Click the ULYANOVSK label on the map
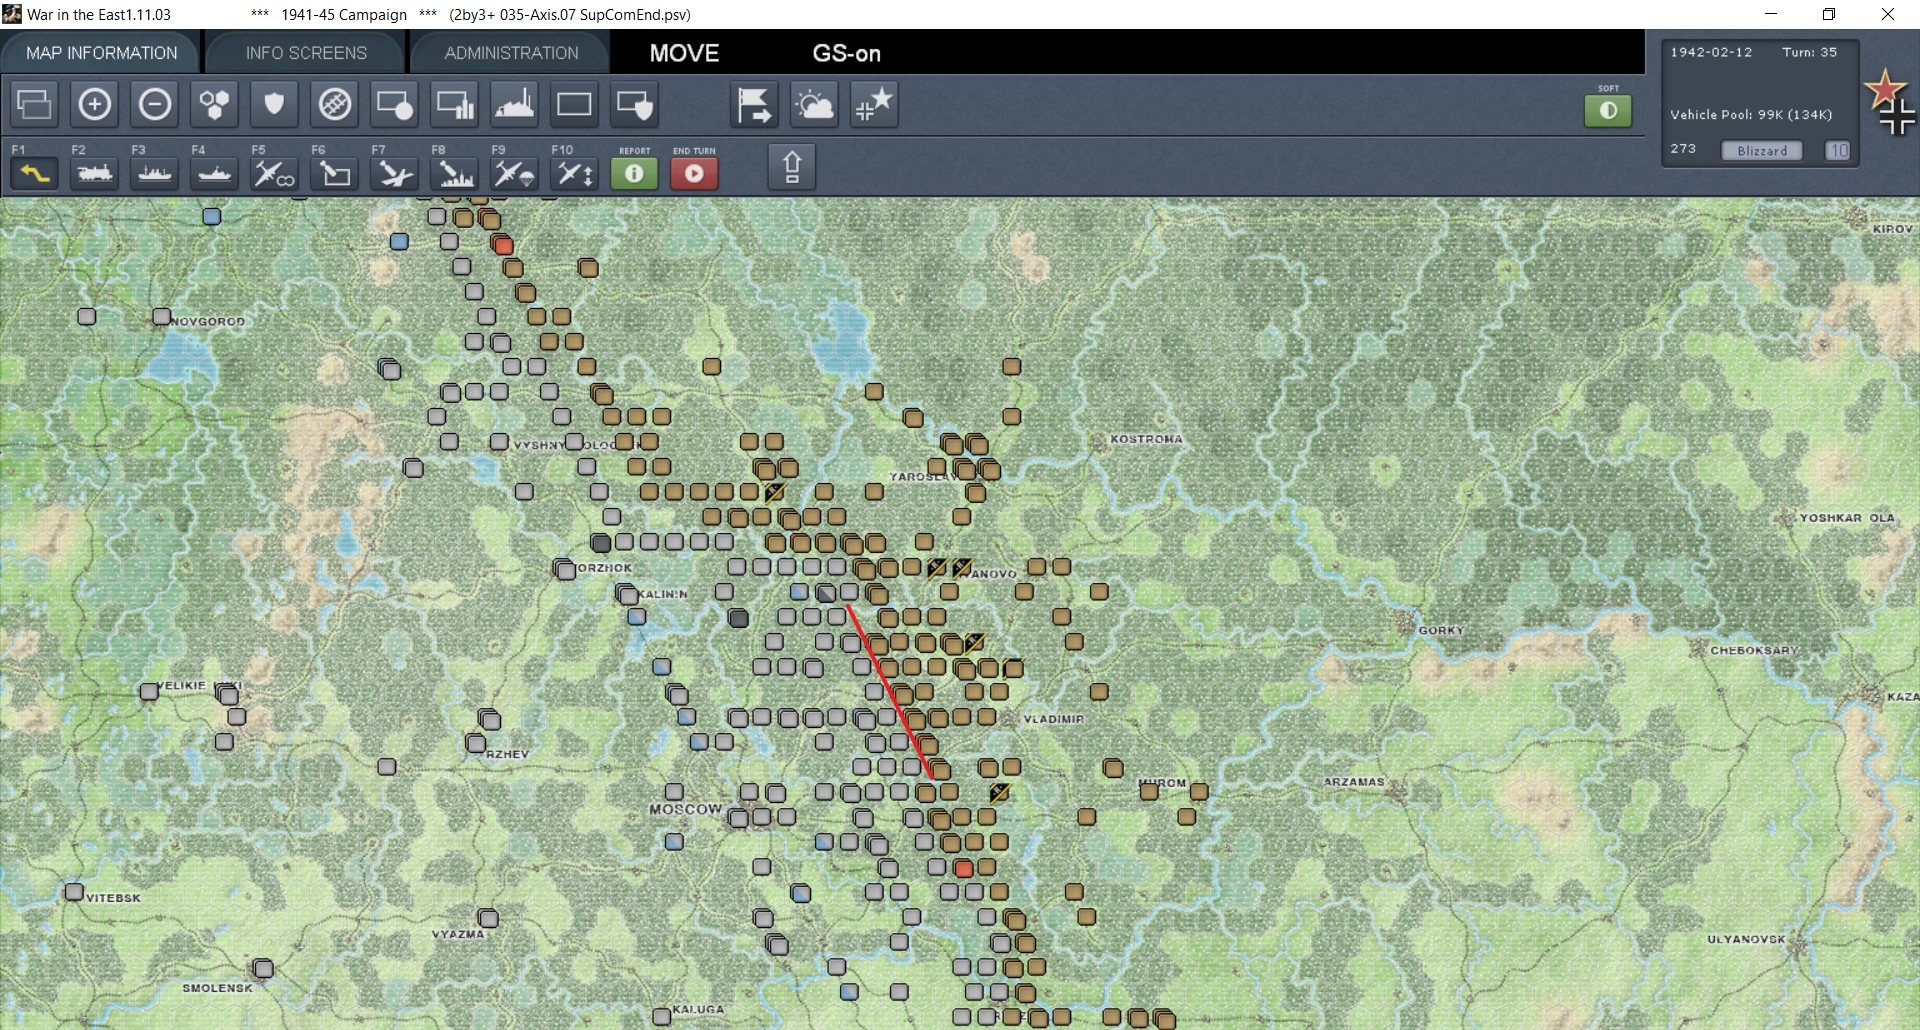The height and width of the screenshot is (1030, 1920). (1746, 939)
